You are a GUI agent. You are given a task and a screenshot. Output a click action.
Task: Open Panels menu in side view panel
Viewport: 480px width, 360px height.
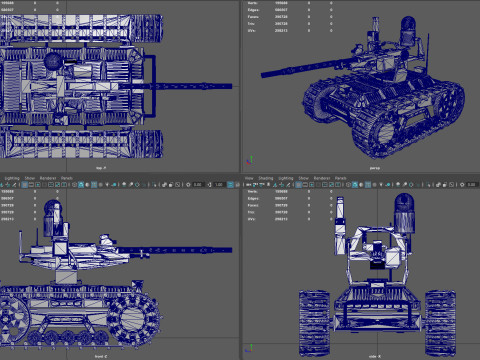pyautogui.click(x=340, y=178)
